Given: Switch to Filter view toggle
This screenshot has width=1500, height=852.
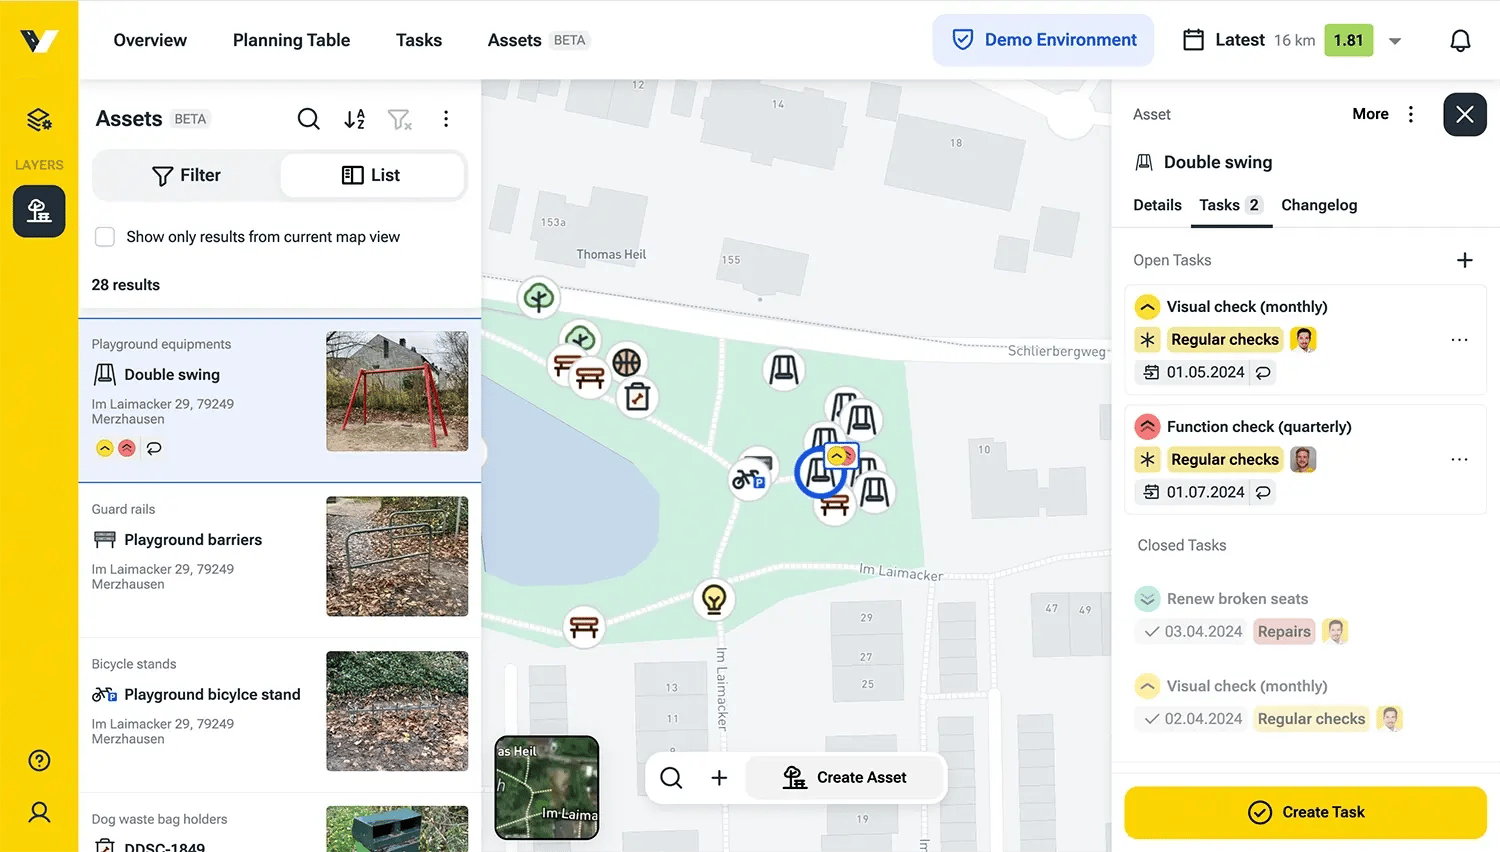Looking at the screenshot, I should click(186, 175).
